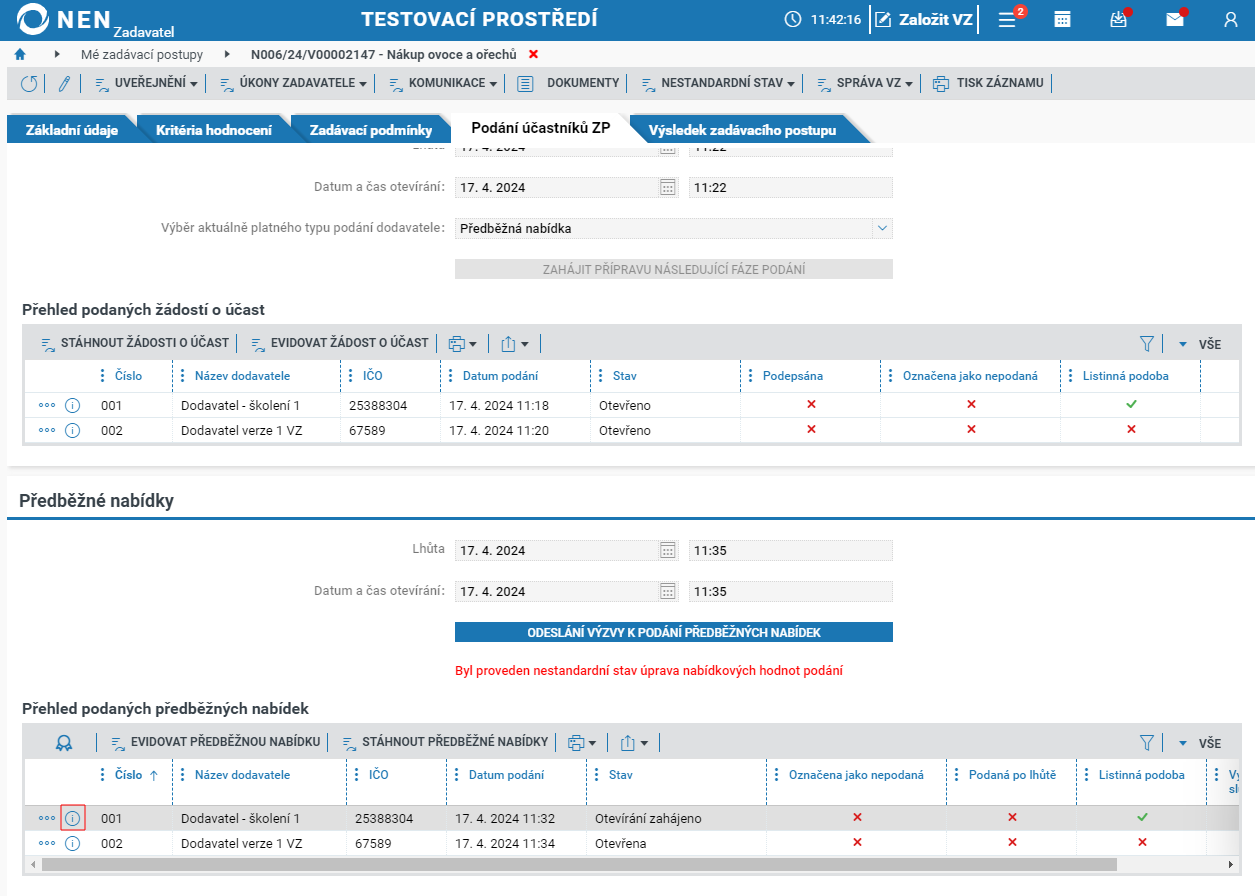Open the three-dots menu for preliminary offer 001
Screen dimensions: 1255x896
(46, 818)
